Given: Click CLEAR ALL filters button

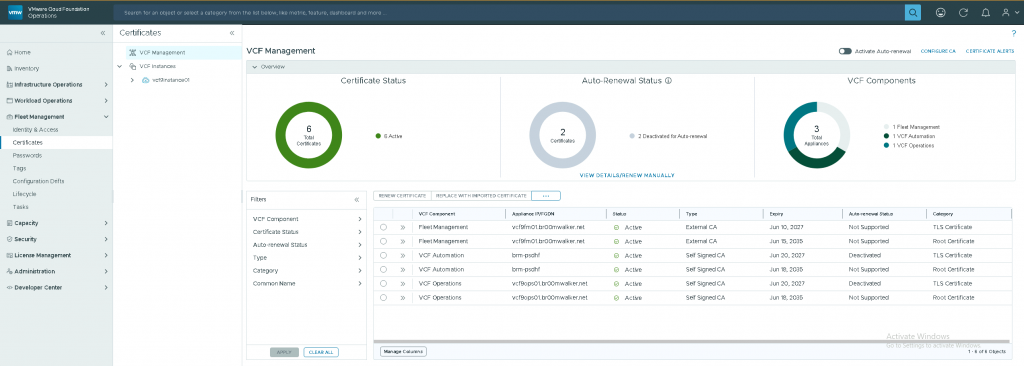Looking at the screenshot, I should pyautogui.click(x=321, y=352).
